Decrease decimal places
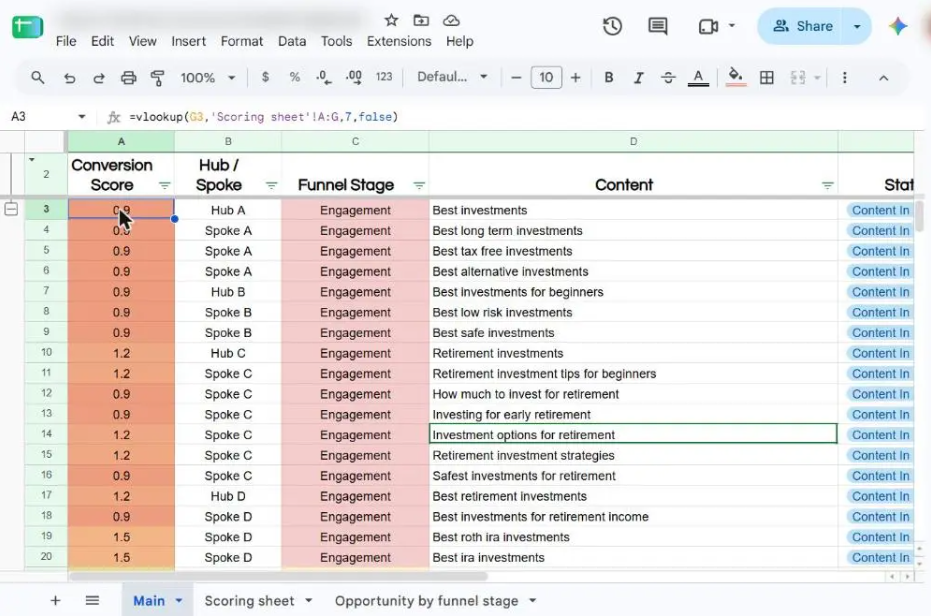 [324, 77]
